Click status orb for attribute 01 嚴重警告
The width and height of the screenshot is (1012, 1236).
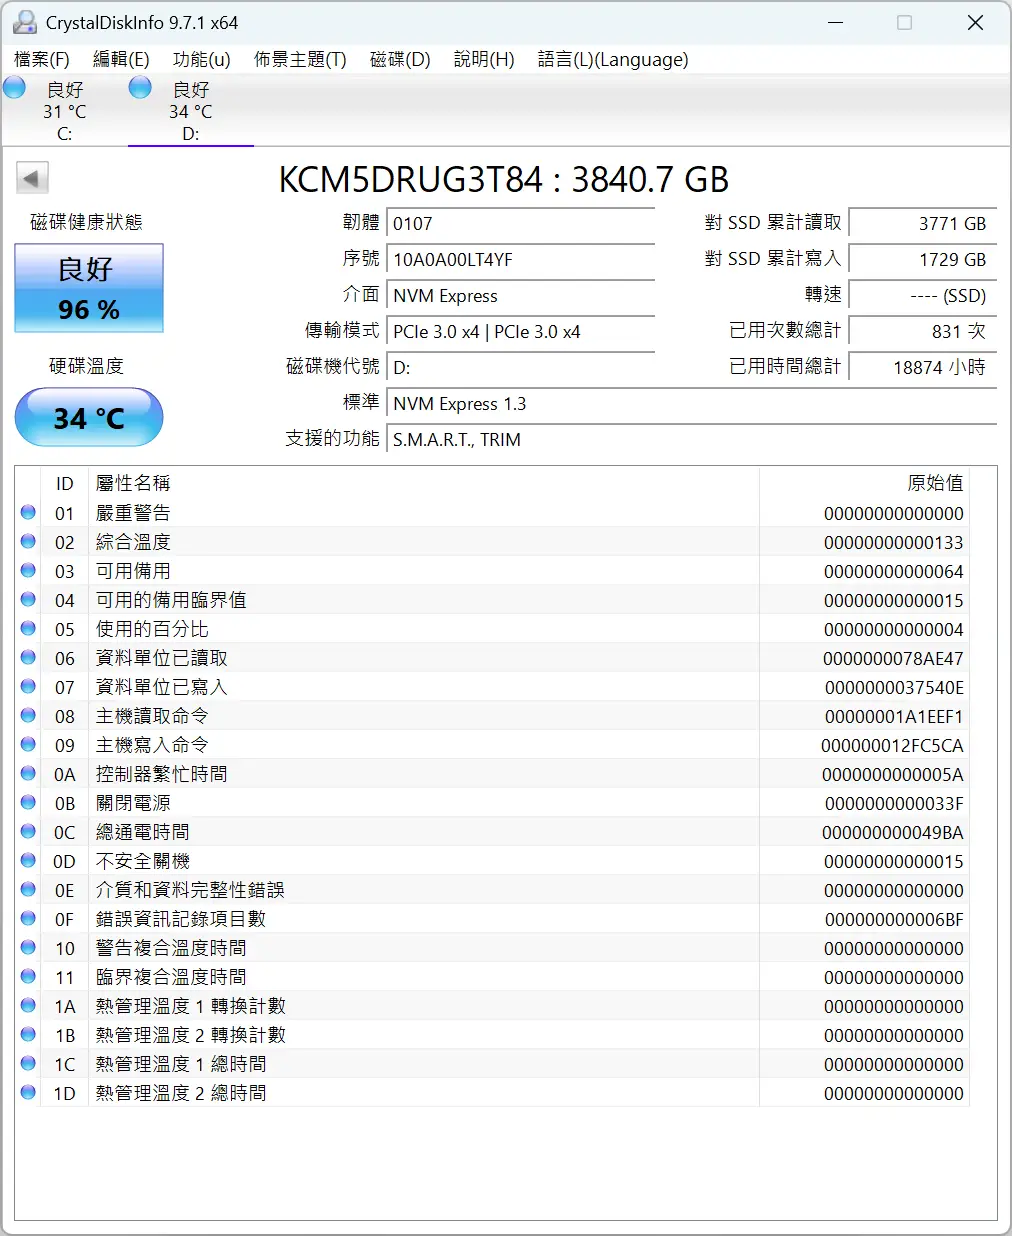pyautogui.click(x=28, y=513)
